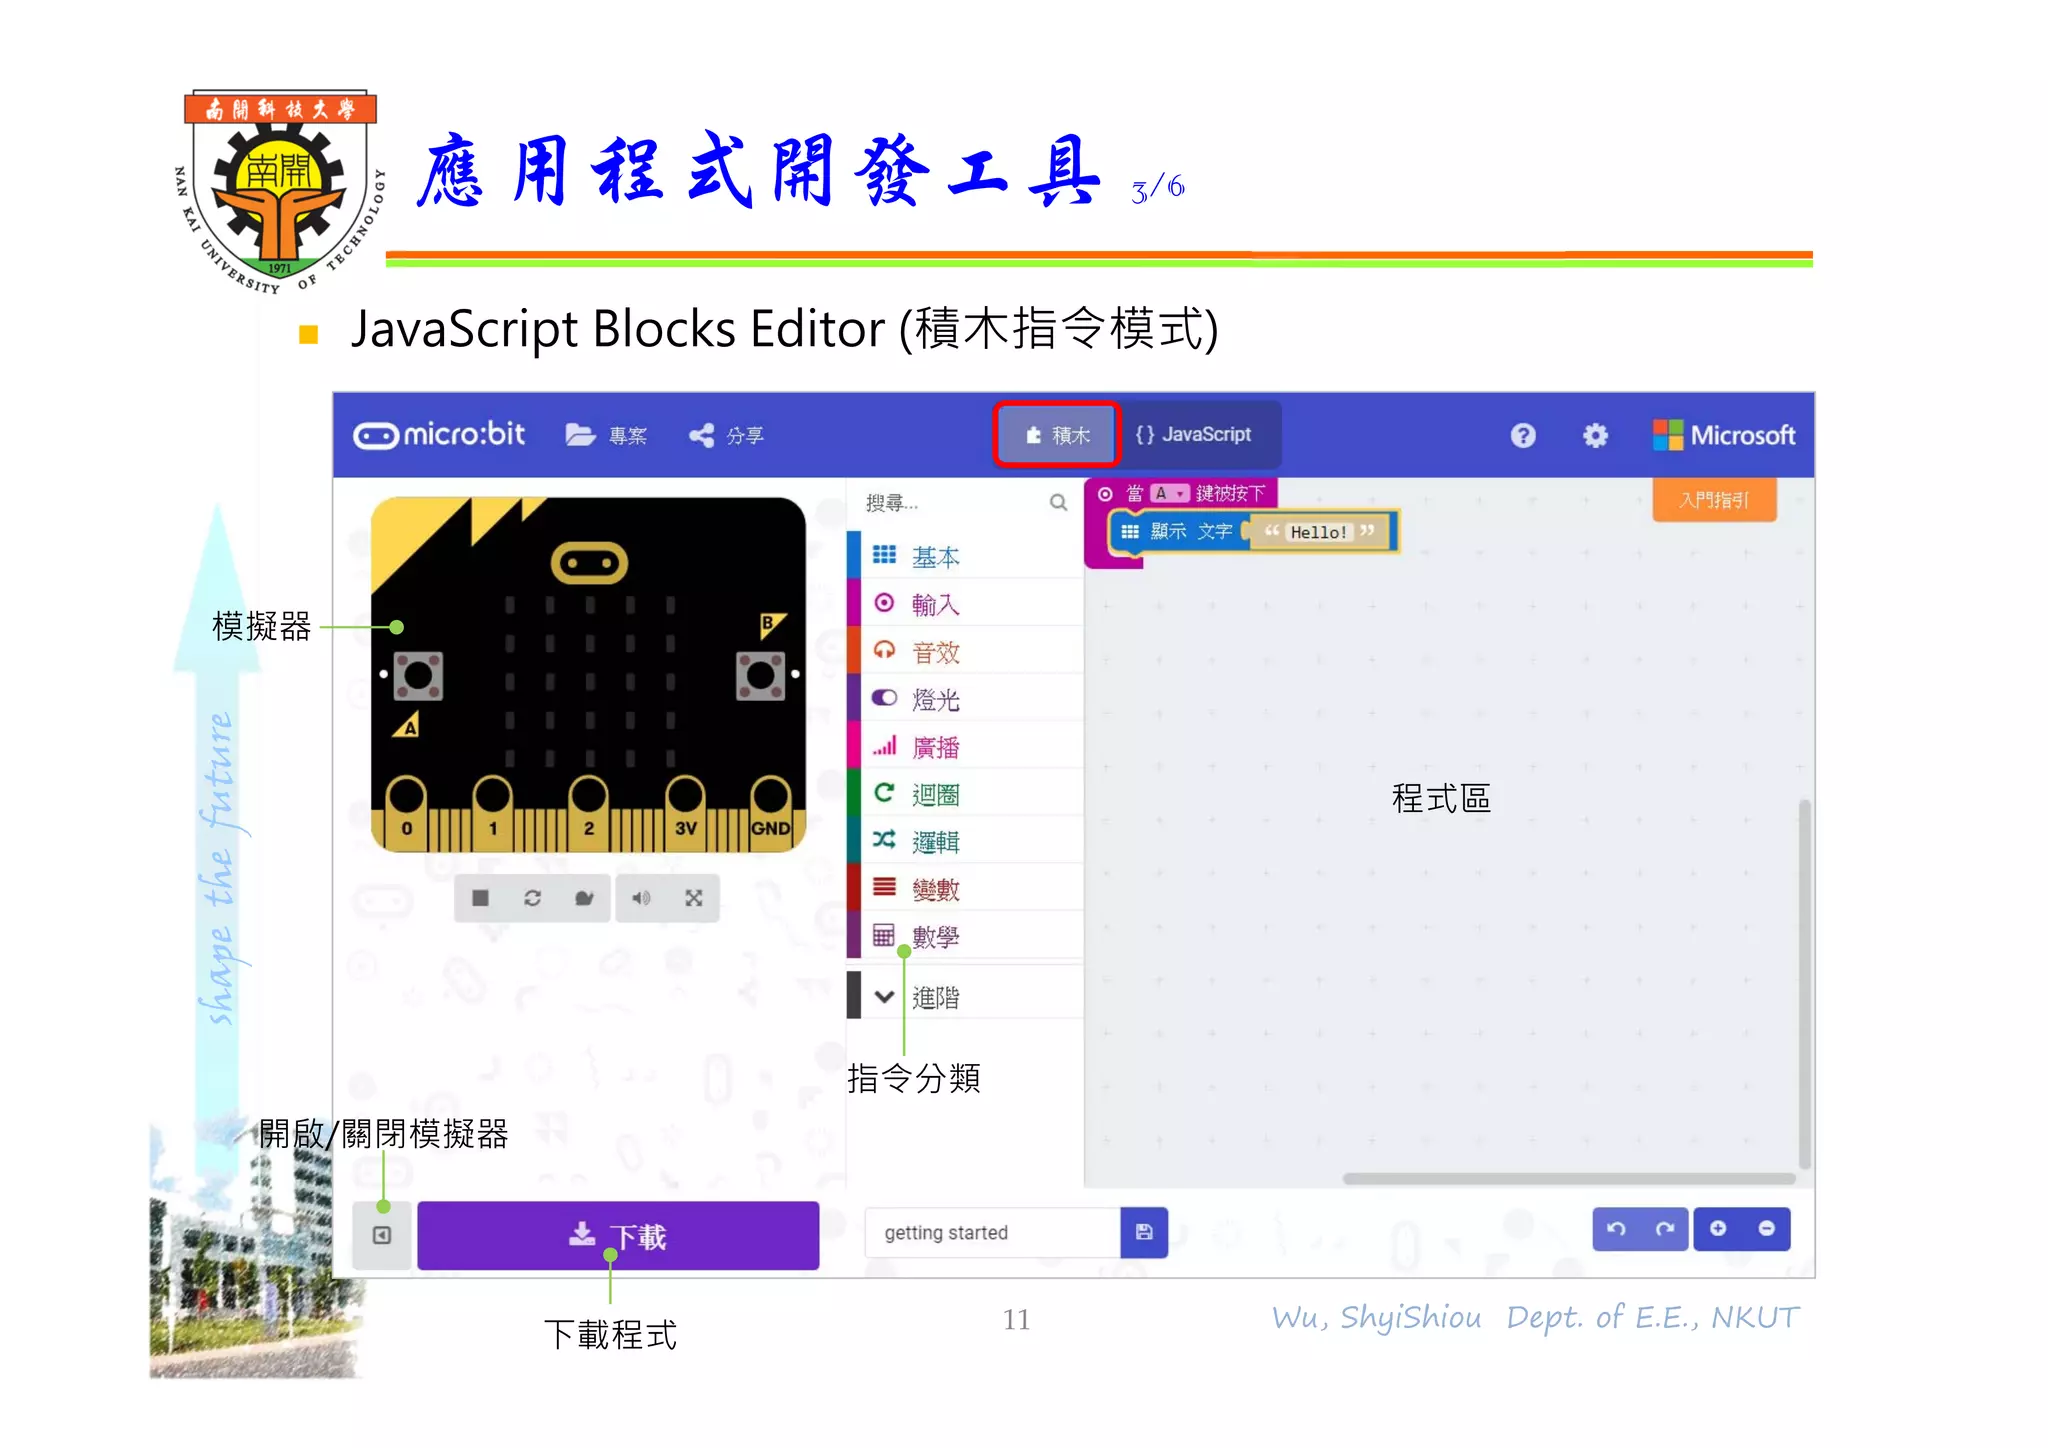Click pin 2 on the simulator

click(588, 811)
